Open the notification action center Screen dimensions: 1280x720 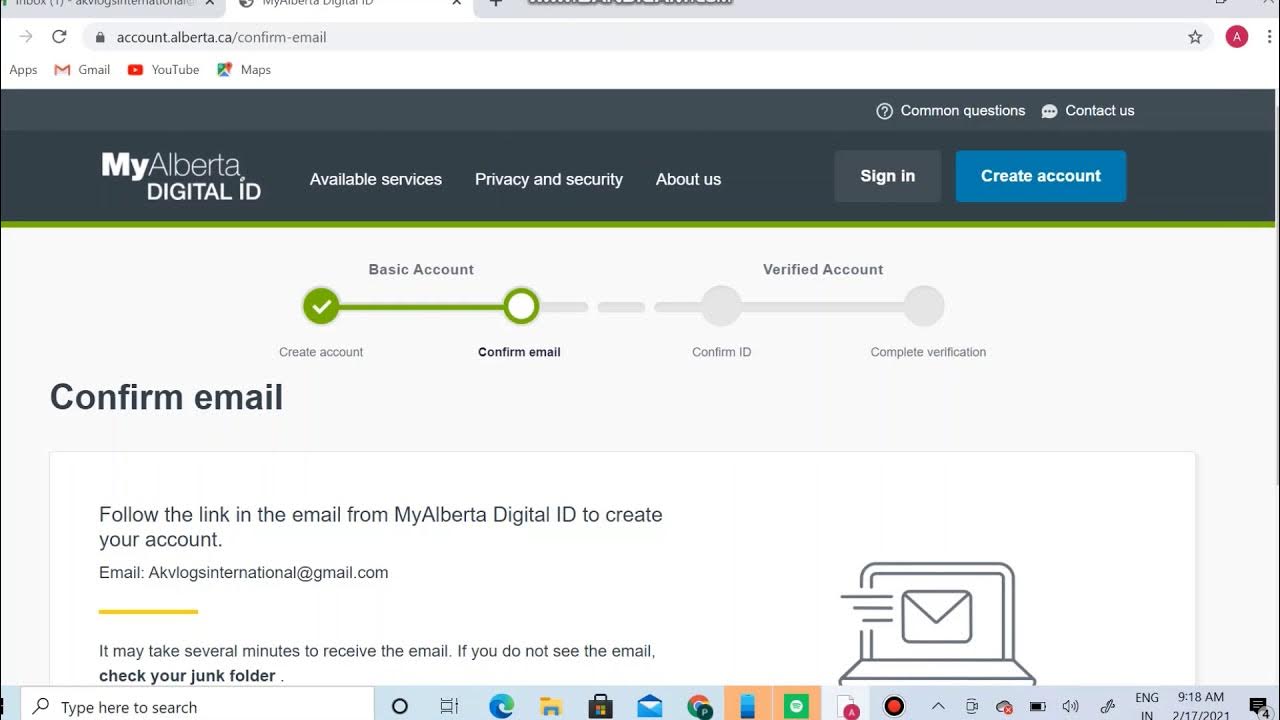[x=1259, y=707]
